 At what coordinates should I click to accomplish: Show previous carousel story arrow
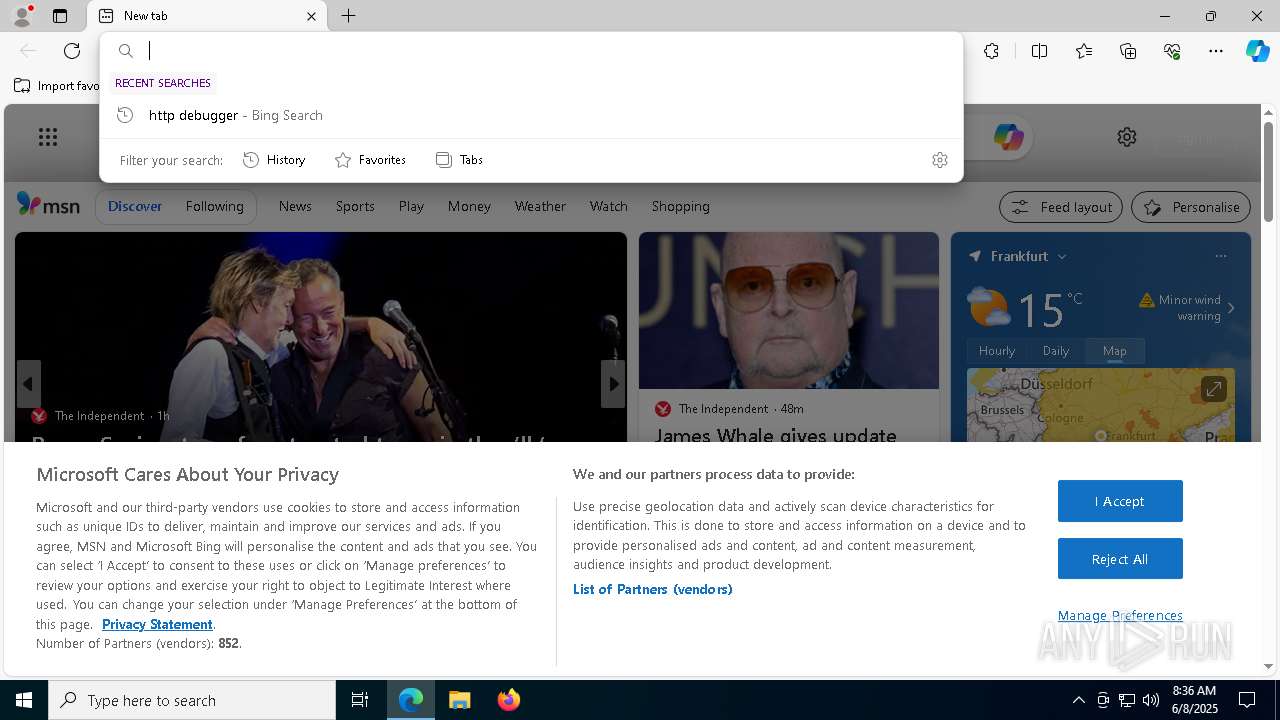[x=28, y=384]
